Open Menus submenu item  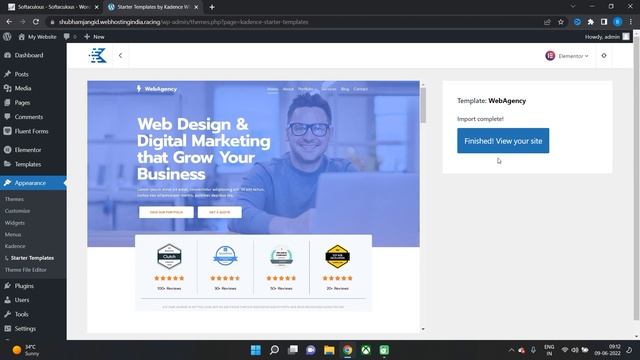point(13,234)
